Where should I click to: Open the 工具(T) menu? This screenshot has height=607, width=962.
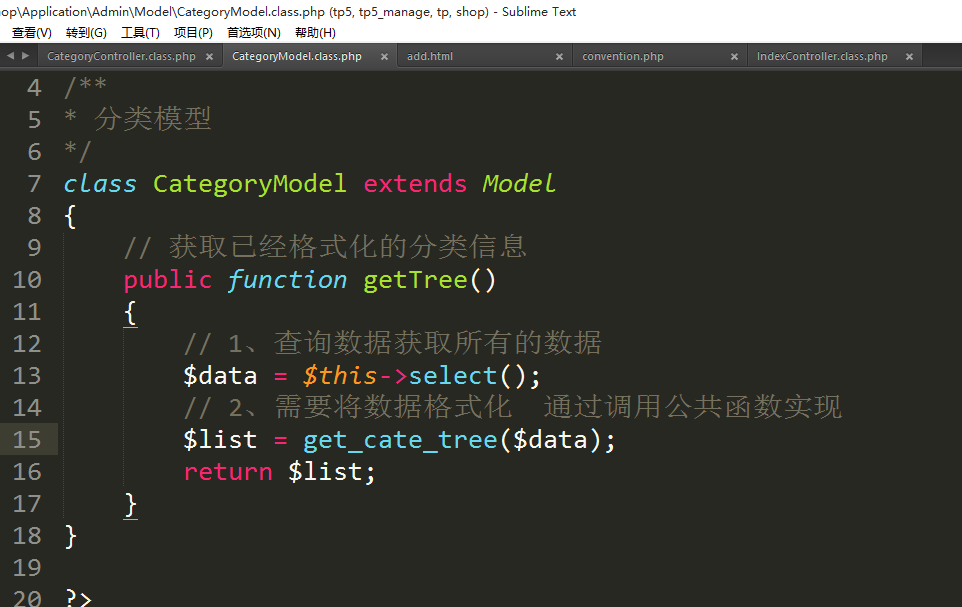click(x=140, y=33)
